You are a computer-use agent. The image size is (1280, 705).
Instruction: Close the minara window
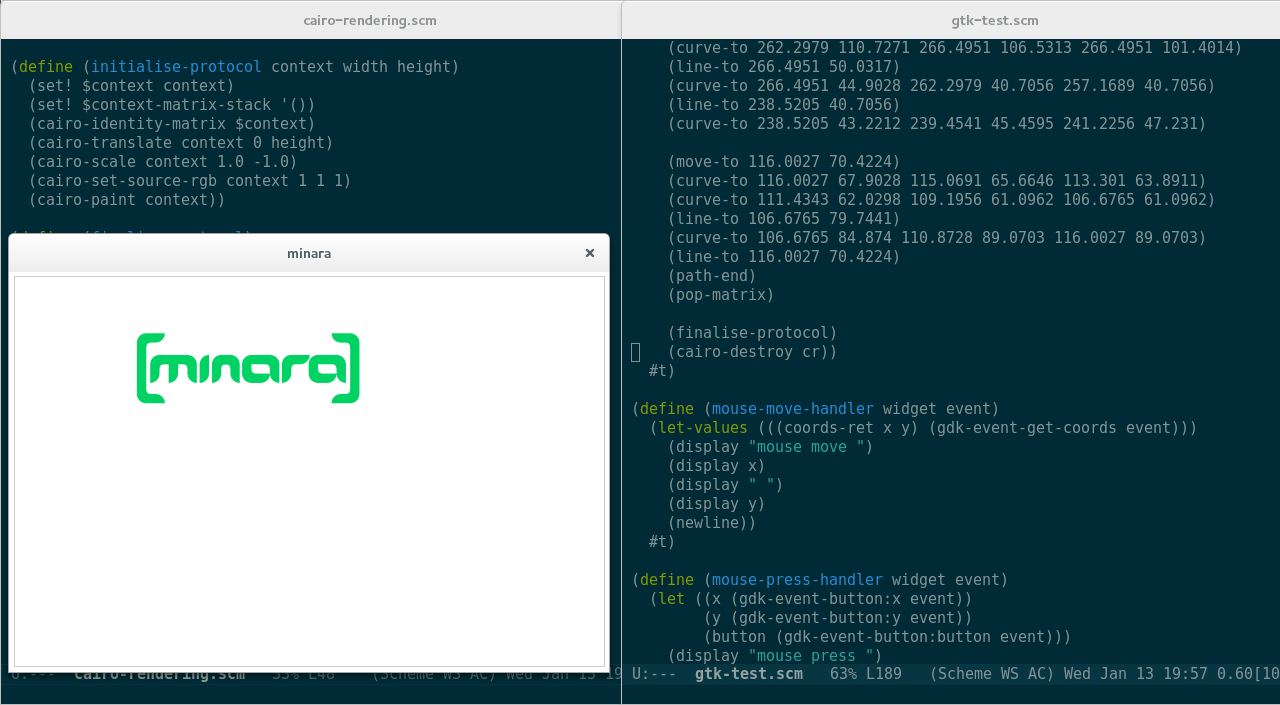click(x=589, y=253)
